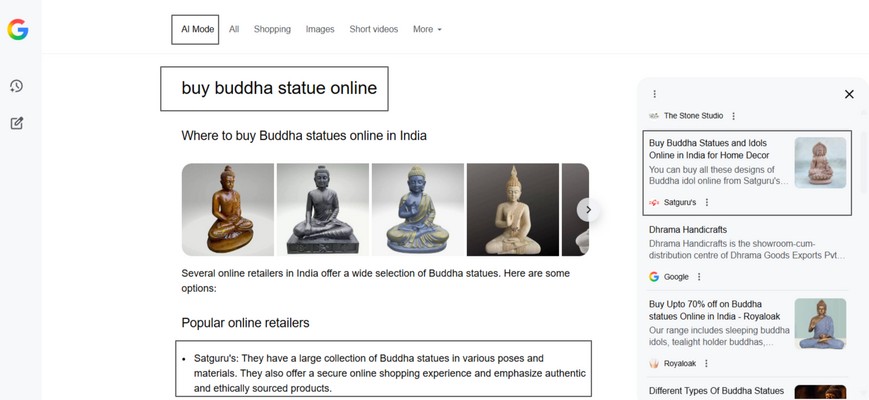869x400 pixels.
Task: Click the Google logo icon
Action: (18, 29)
